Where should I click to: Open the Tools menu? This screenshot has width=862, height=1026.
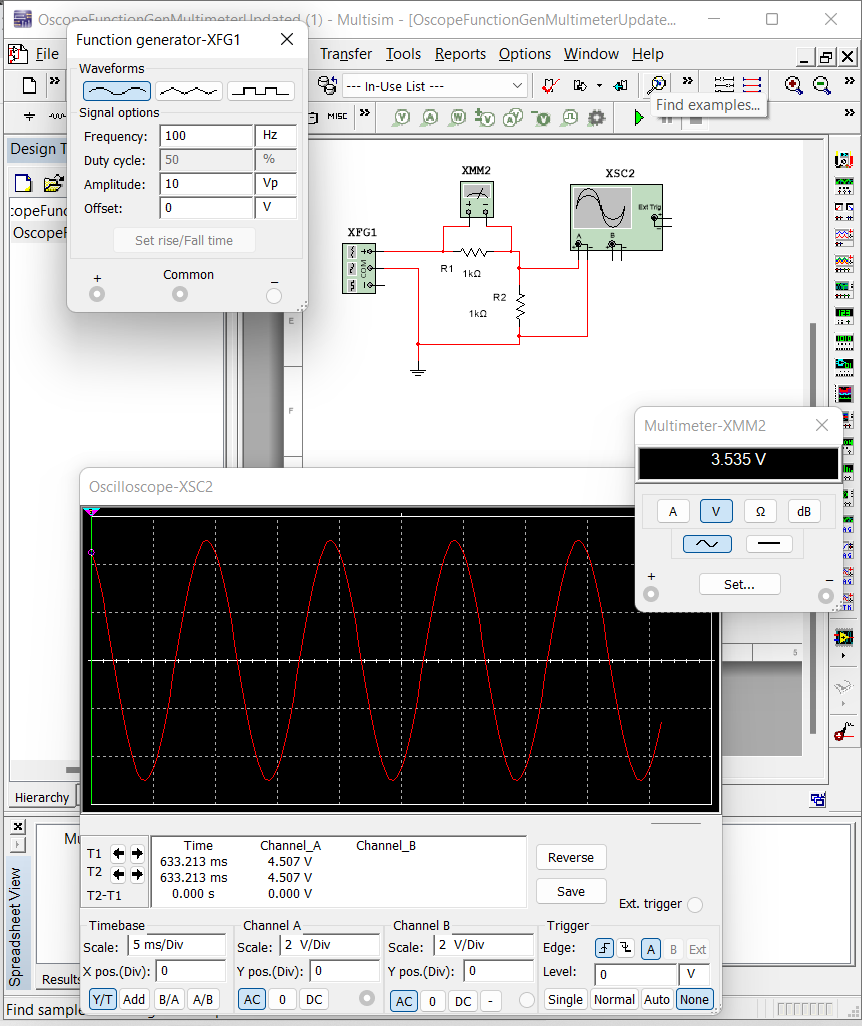403,54
